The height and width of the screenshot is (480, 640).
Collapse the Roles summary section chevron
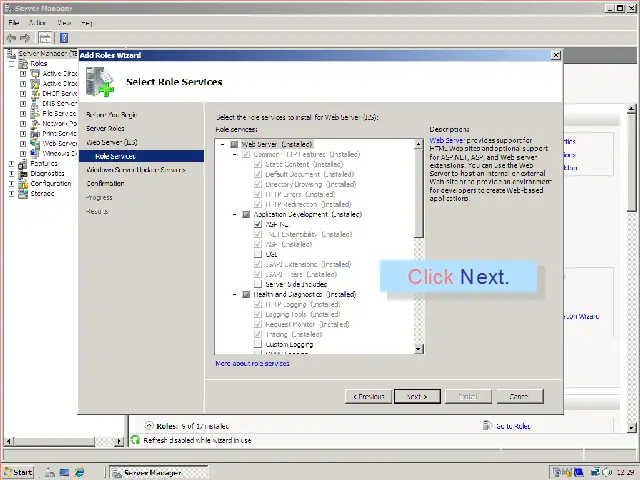tap(149, 426)
